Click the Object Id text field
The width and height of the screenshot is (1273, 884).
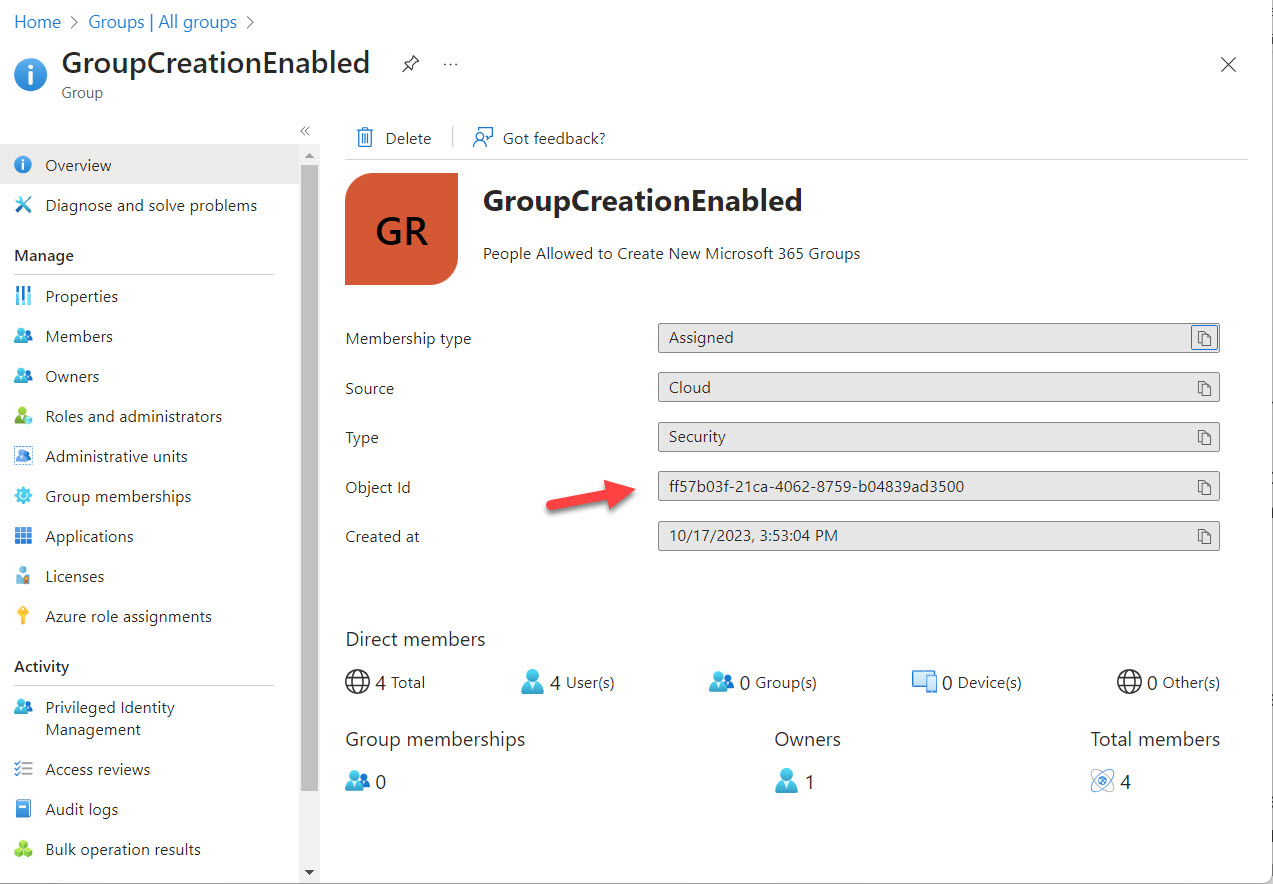tap(920, 487)
